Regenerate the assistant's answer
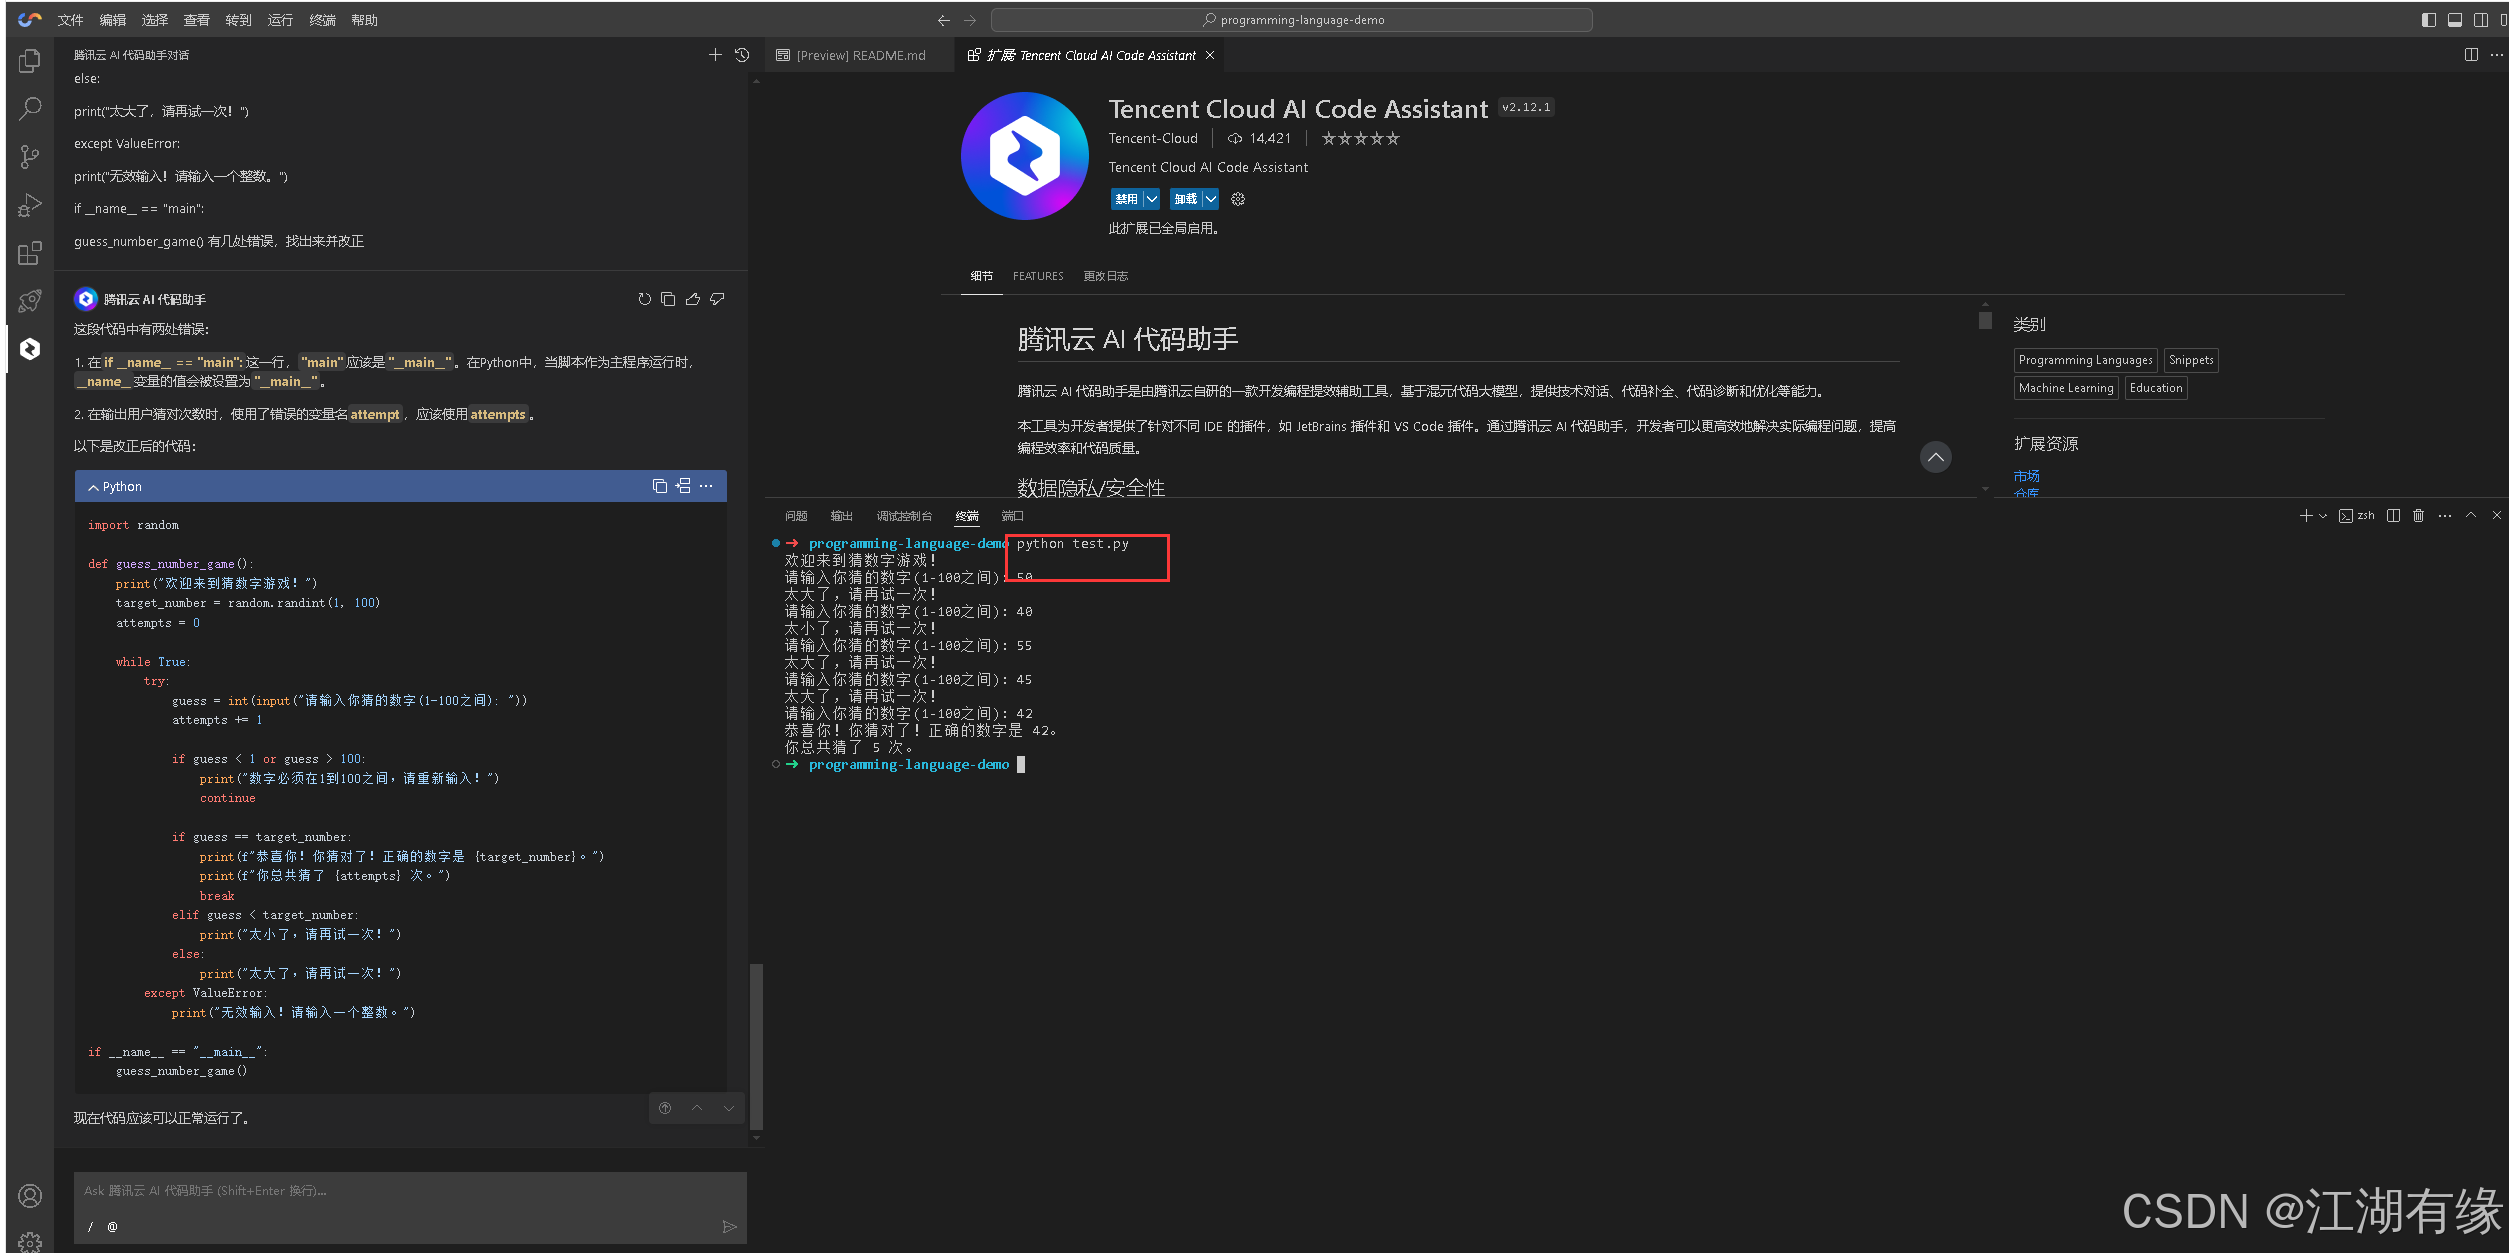 point(644,299)
